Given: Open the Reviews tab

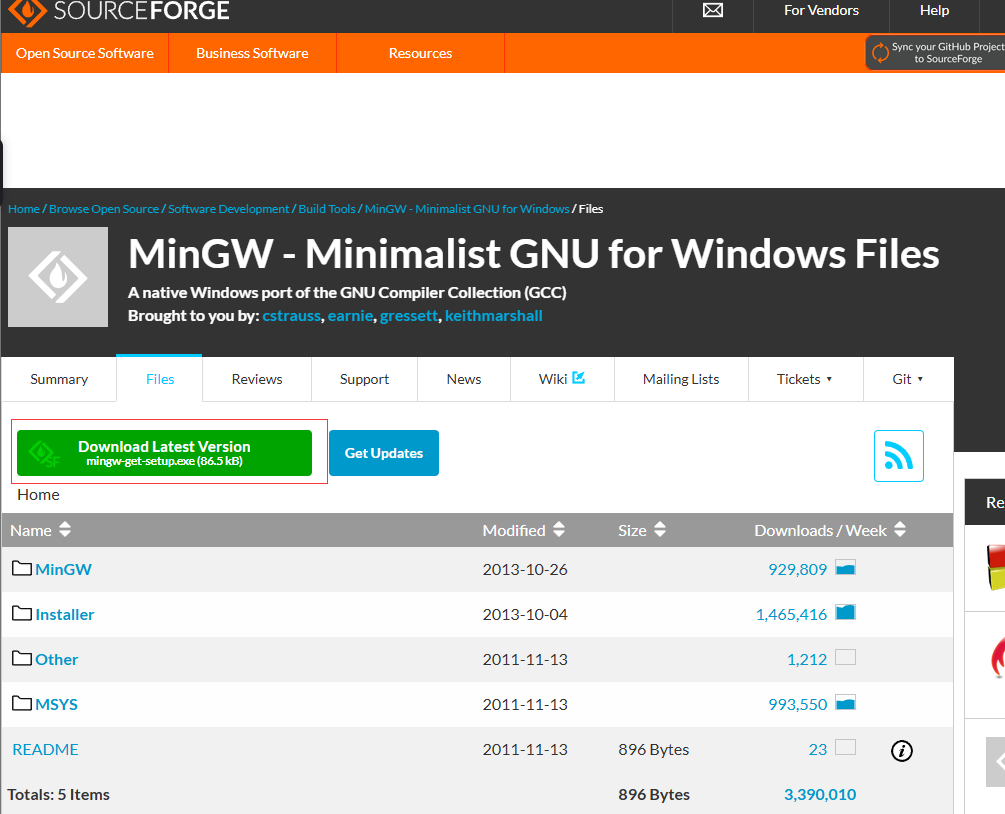Looking at the screenshot, I should point(257,379).
